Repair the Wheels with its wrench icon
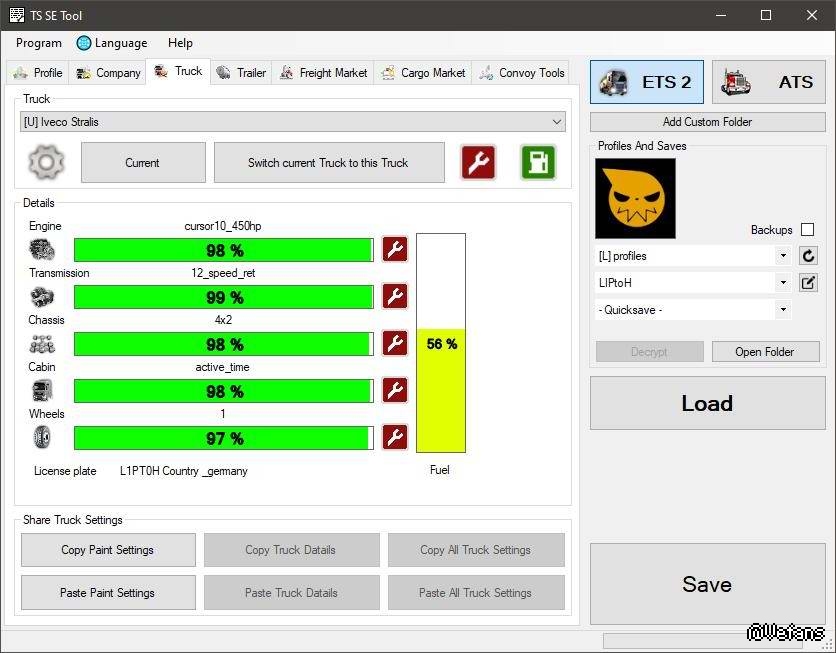 click(395, 437)
